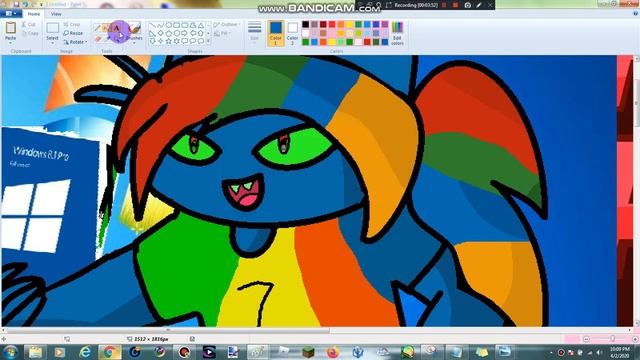Select the Oval shape

coord(168,25)
